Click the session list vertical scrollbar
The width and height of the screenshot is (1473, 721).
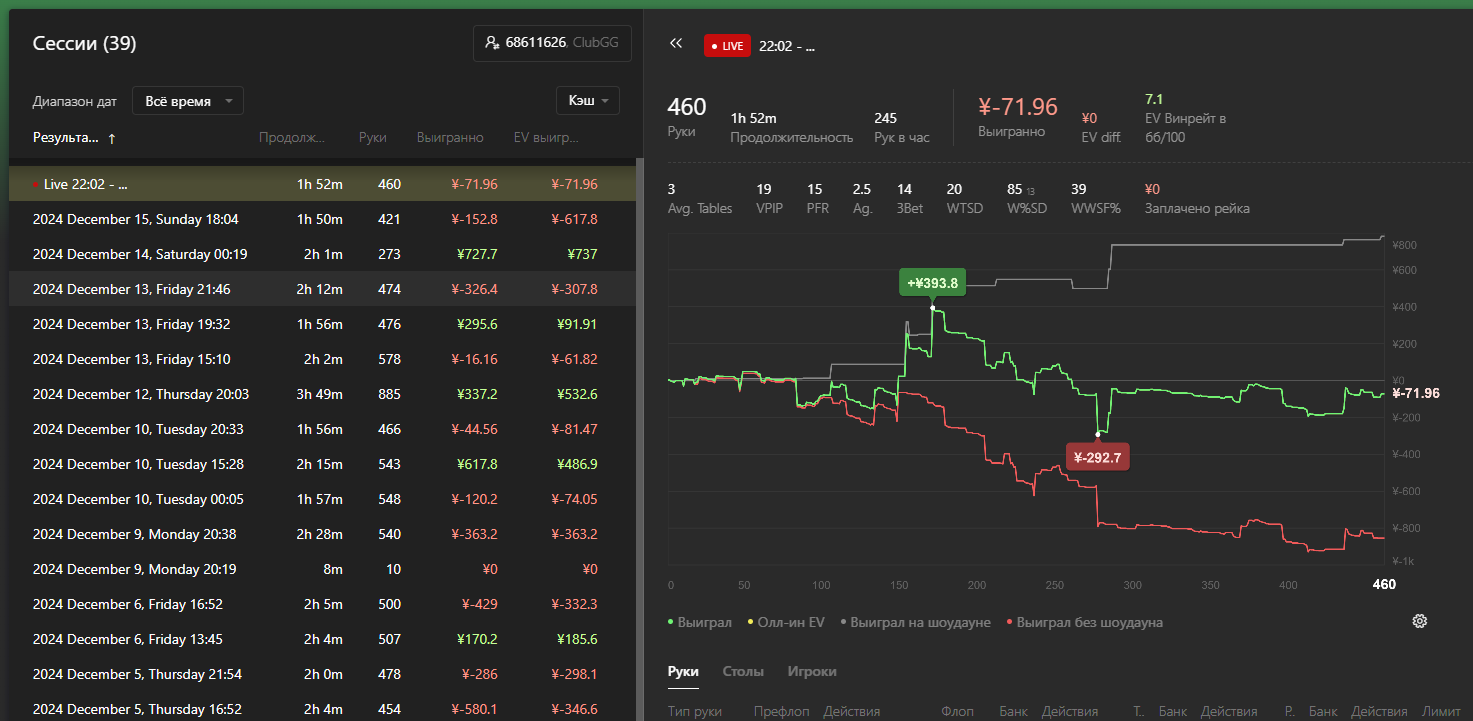coord(639,440)
